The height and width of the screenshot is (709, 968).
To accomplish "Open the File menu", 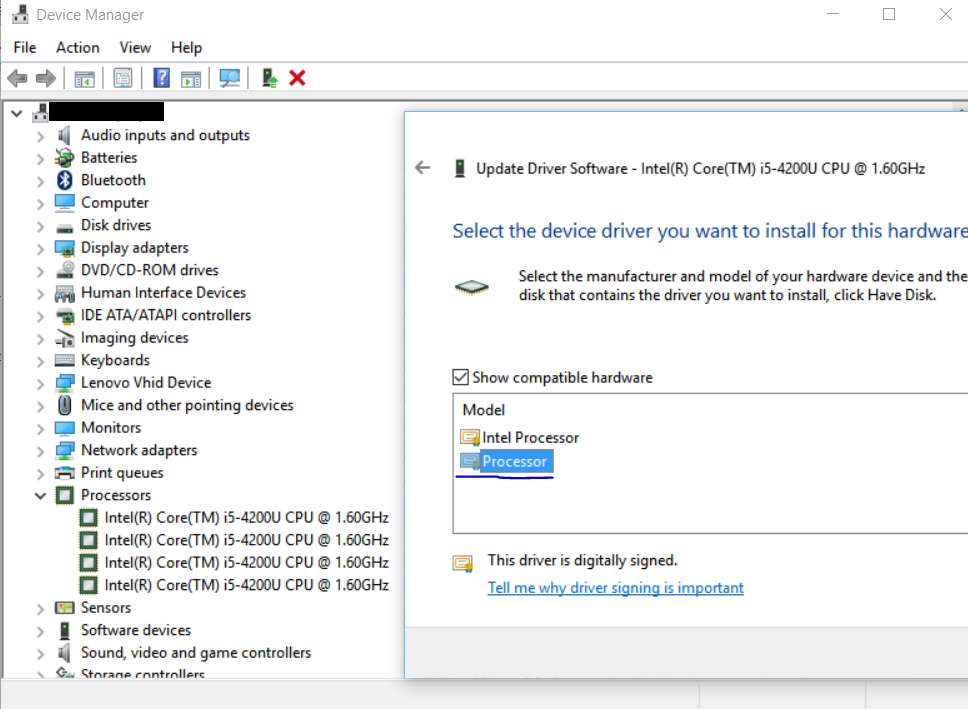I will [x=25, y=48].
